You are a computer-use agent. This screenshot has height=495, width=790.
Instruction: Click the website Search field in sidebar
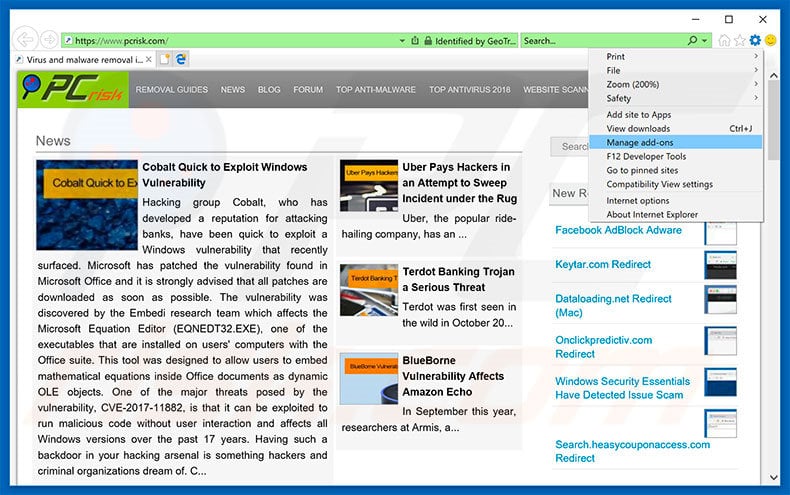coord(570,146)
